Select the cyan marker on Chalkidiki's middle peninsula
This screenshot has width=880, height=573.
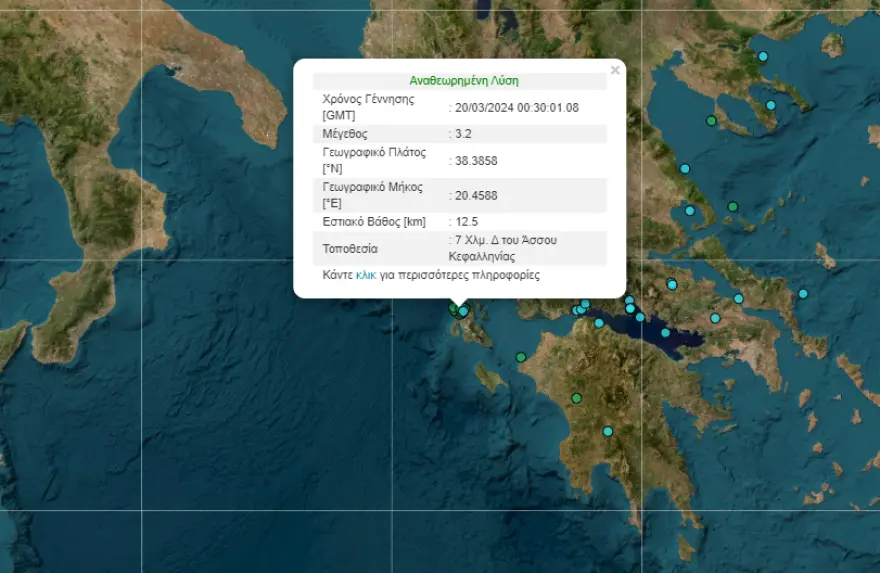pos(771,105)
